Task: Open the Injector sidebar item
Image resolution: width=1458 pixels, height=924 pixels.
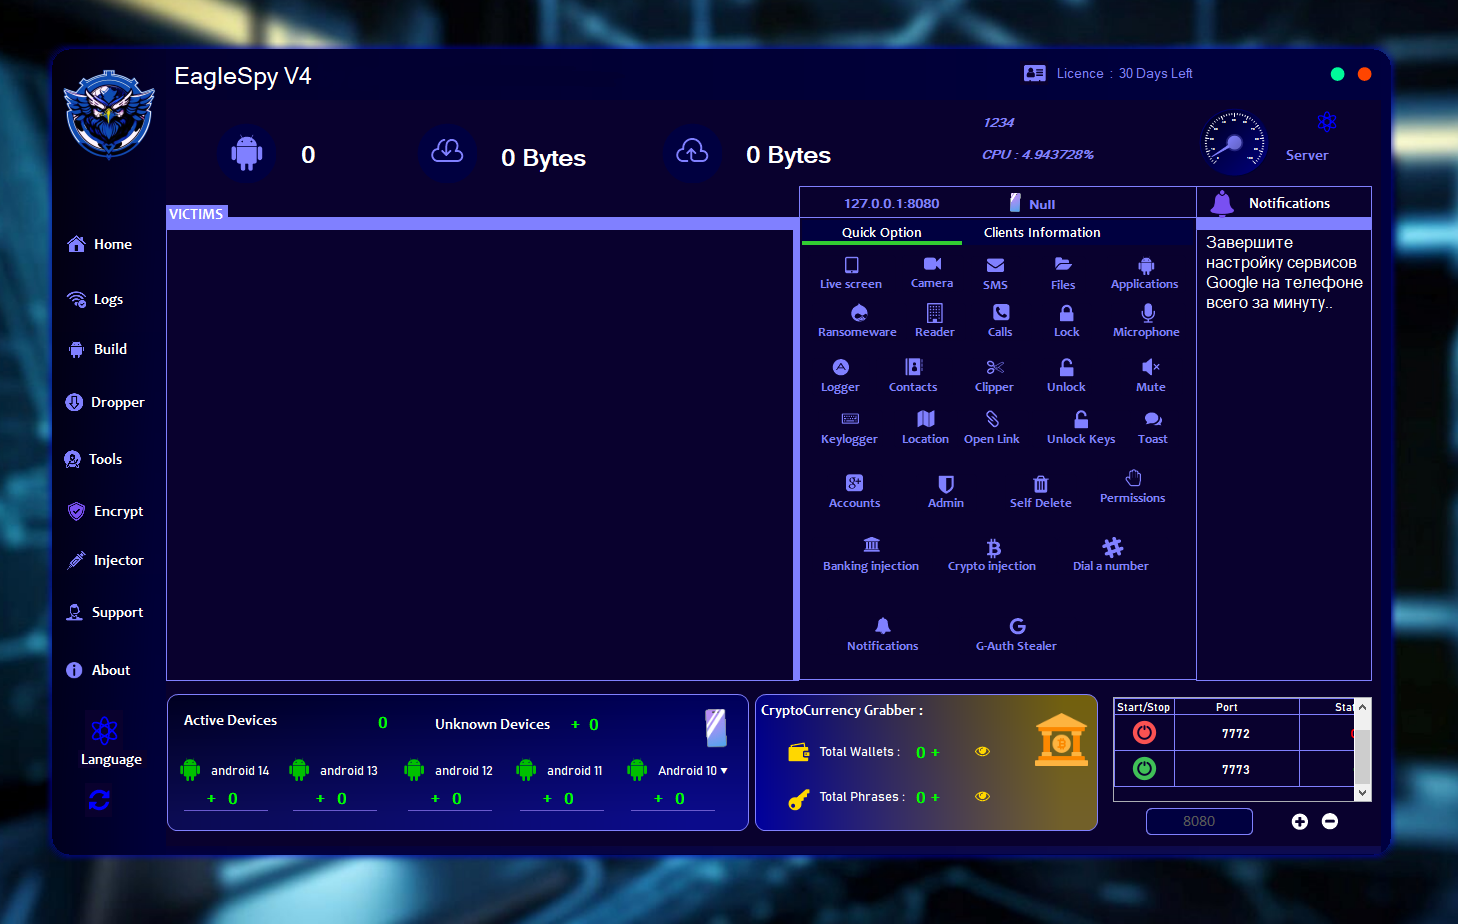Action: (105, 560)
